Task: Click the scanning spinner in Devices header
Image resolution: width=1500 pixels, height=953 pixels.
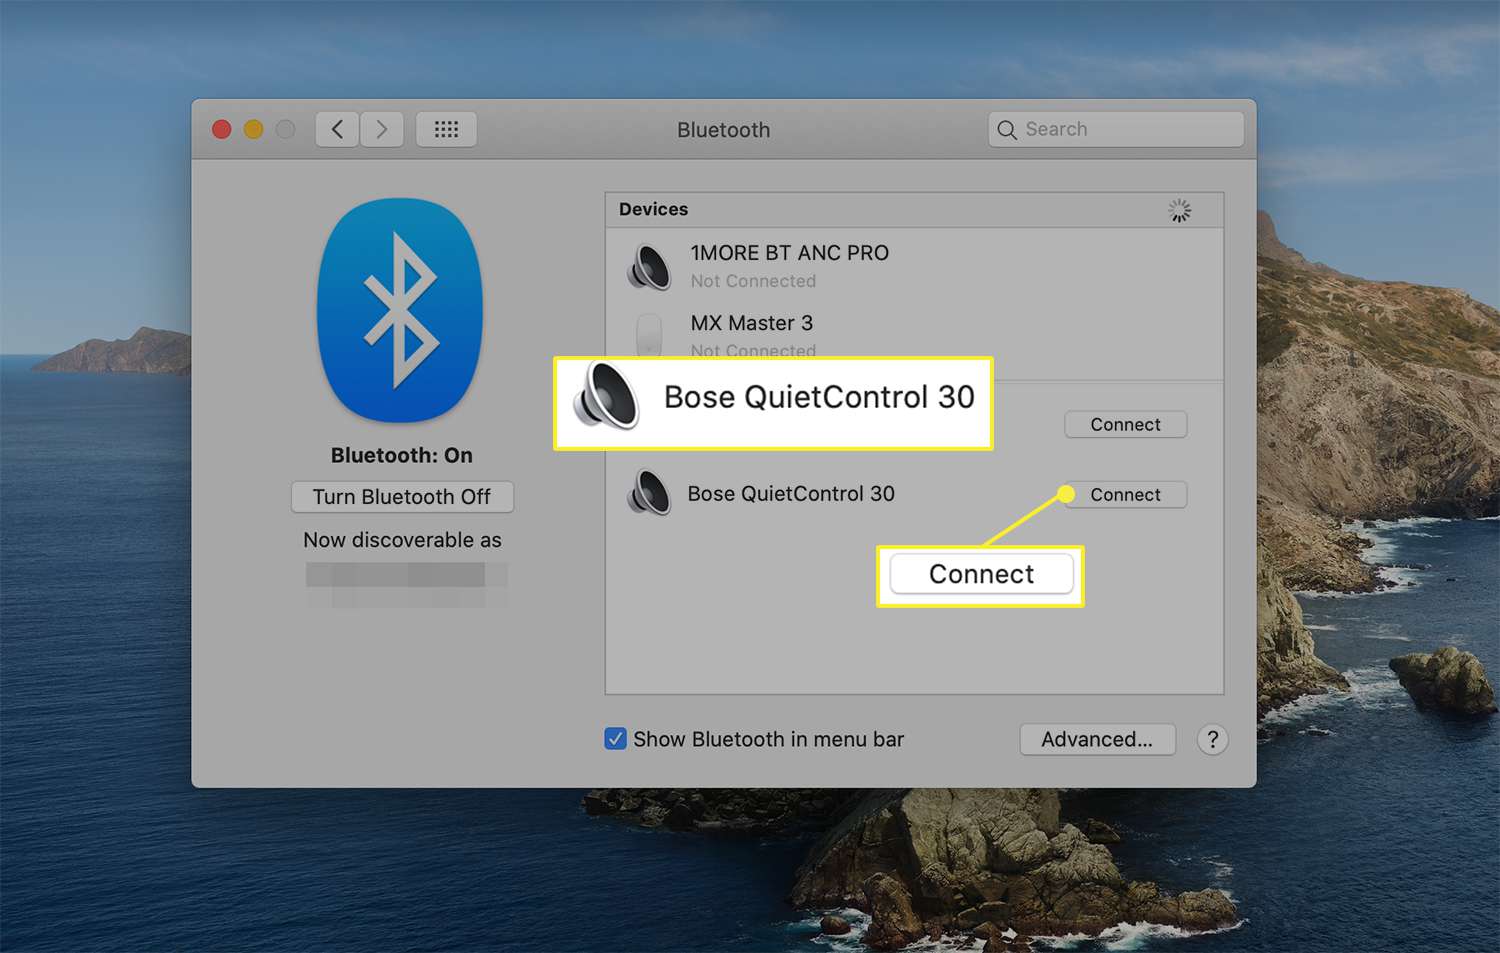Action: 1180,210
